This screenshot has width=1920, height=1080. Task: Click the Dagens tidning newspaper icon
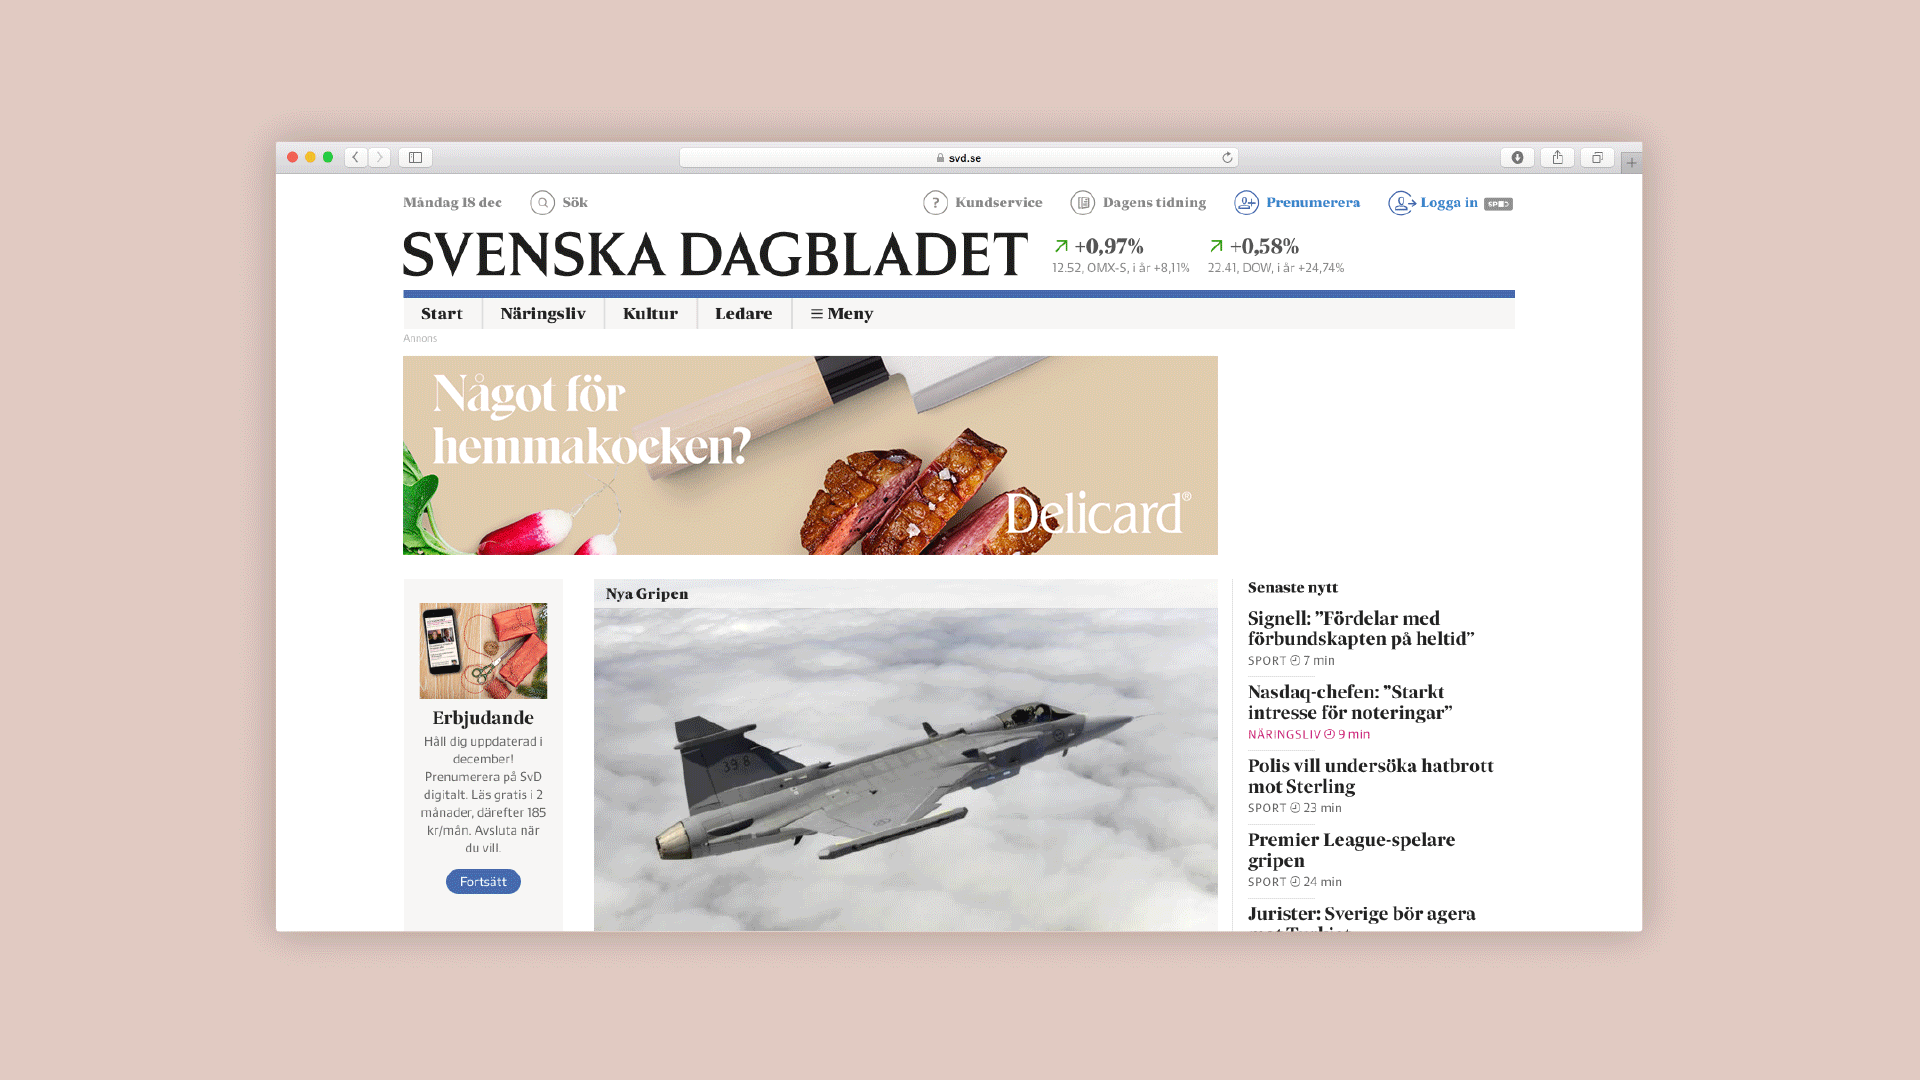point(1082,203)
